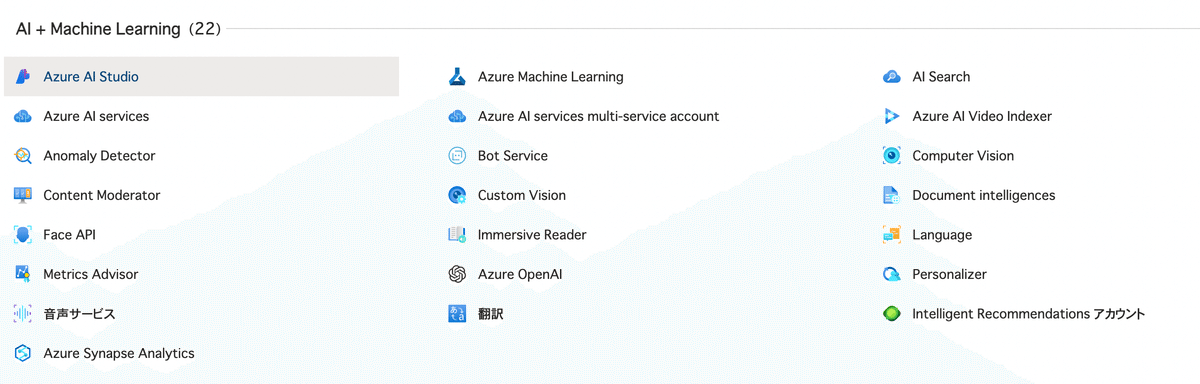
Task: Select Azure AI services multi-service account
Action: pos(598,116)
